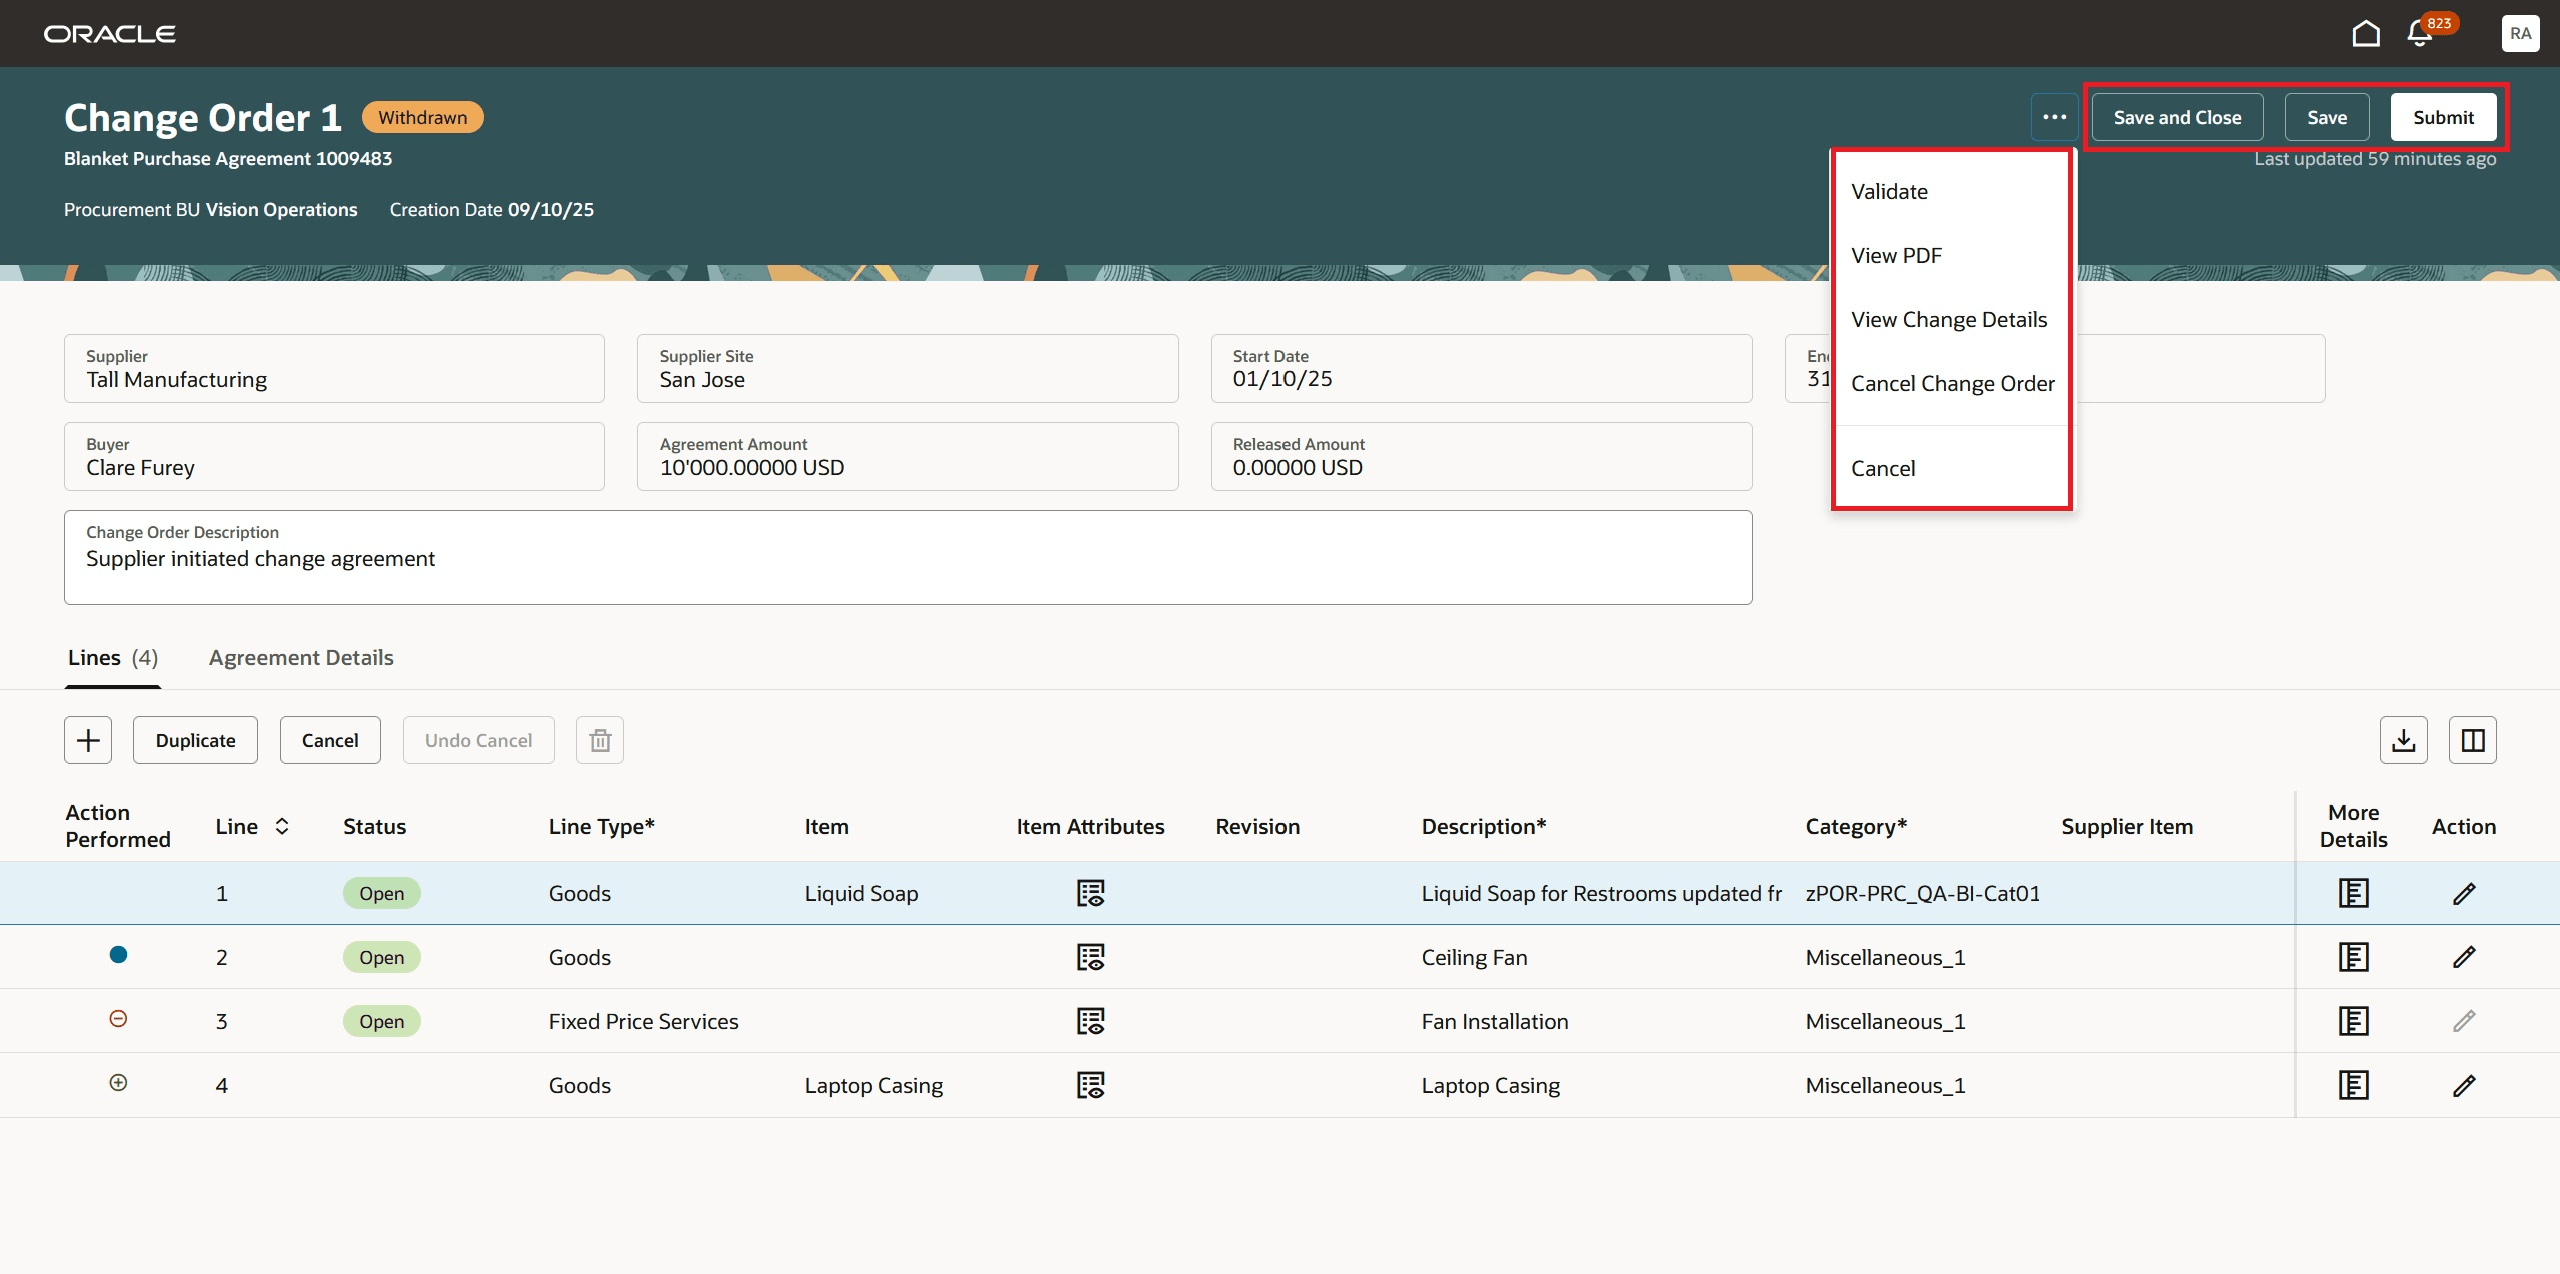
Task: Click the Home icon in the top bar
Action: click(2366, 33)
